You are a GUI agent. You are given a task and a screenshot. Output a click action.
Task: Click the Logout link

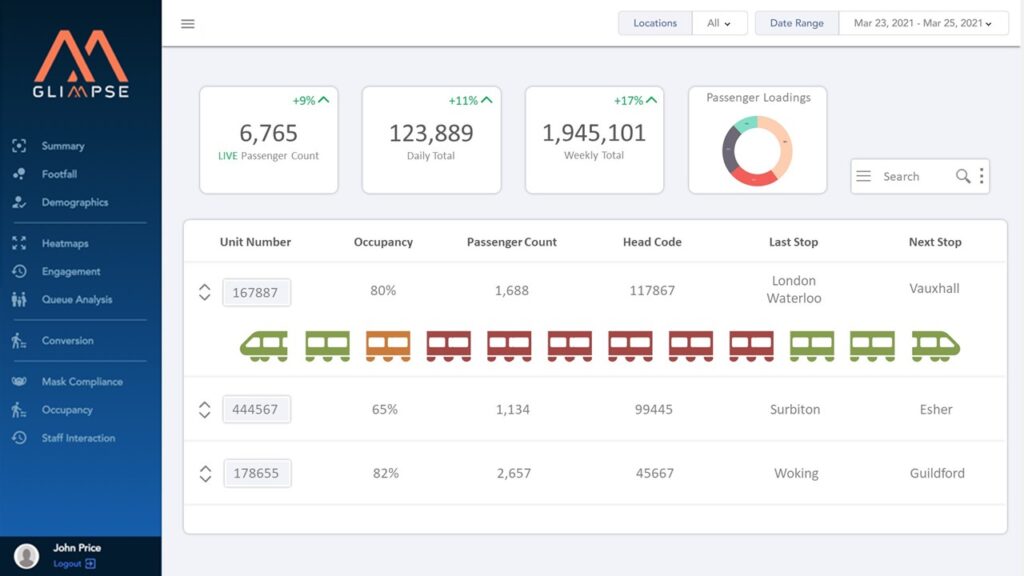pos(67,564)
